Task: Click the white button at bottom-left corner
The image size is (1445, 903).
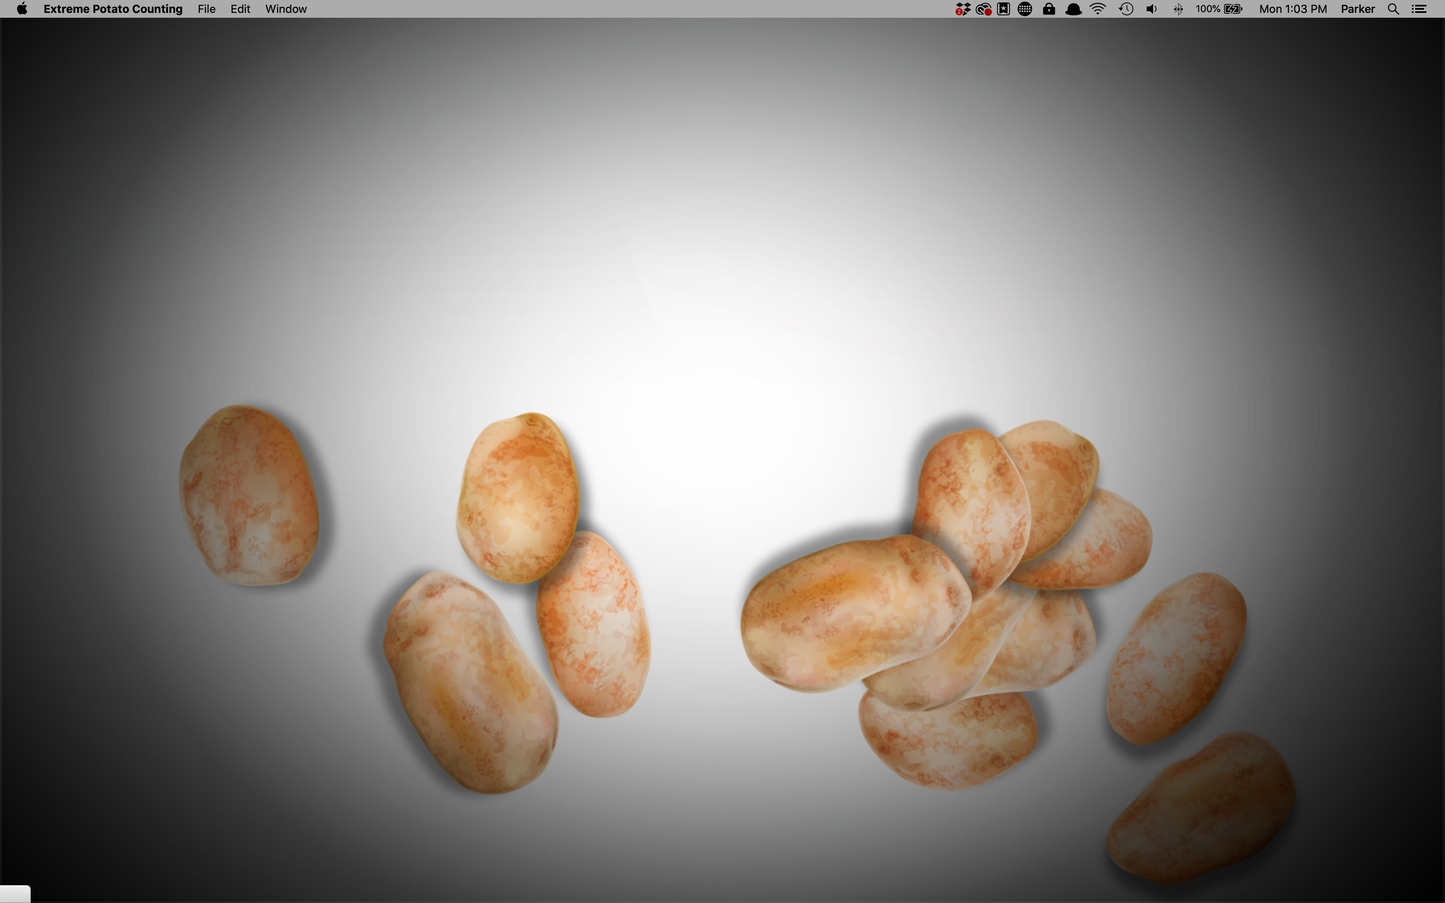Action: pyautogui.click(x=14, y=893)
